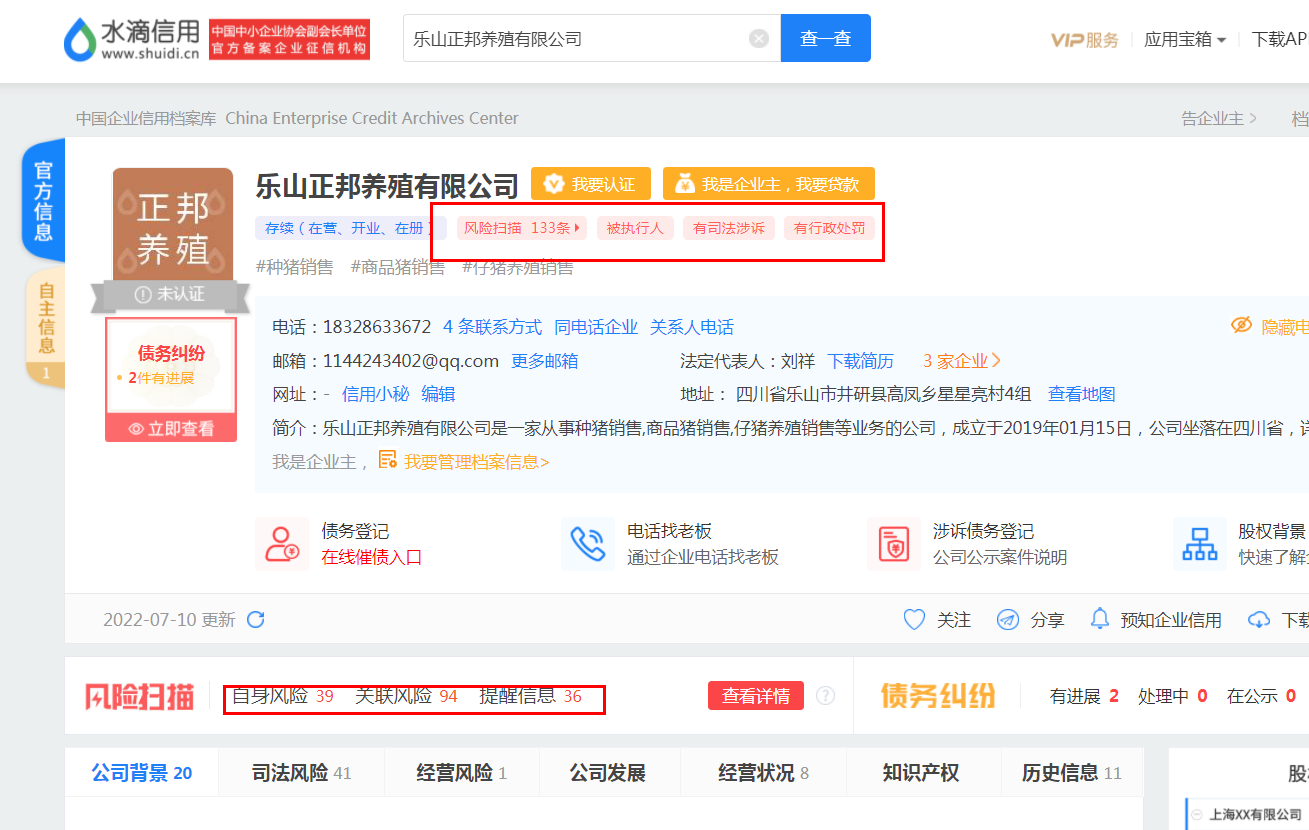Viewport: 1309px width, 830px height.
Task: Open 债务登记 person icon
Action: (x=281, y=543)
